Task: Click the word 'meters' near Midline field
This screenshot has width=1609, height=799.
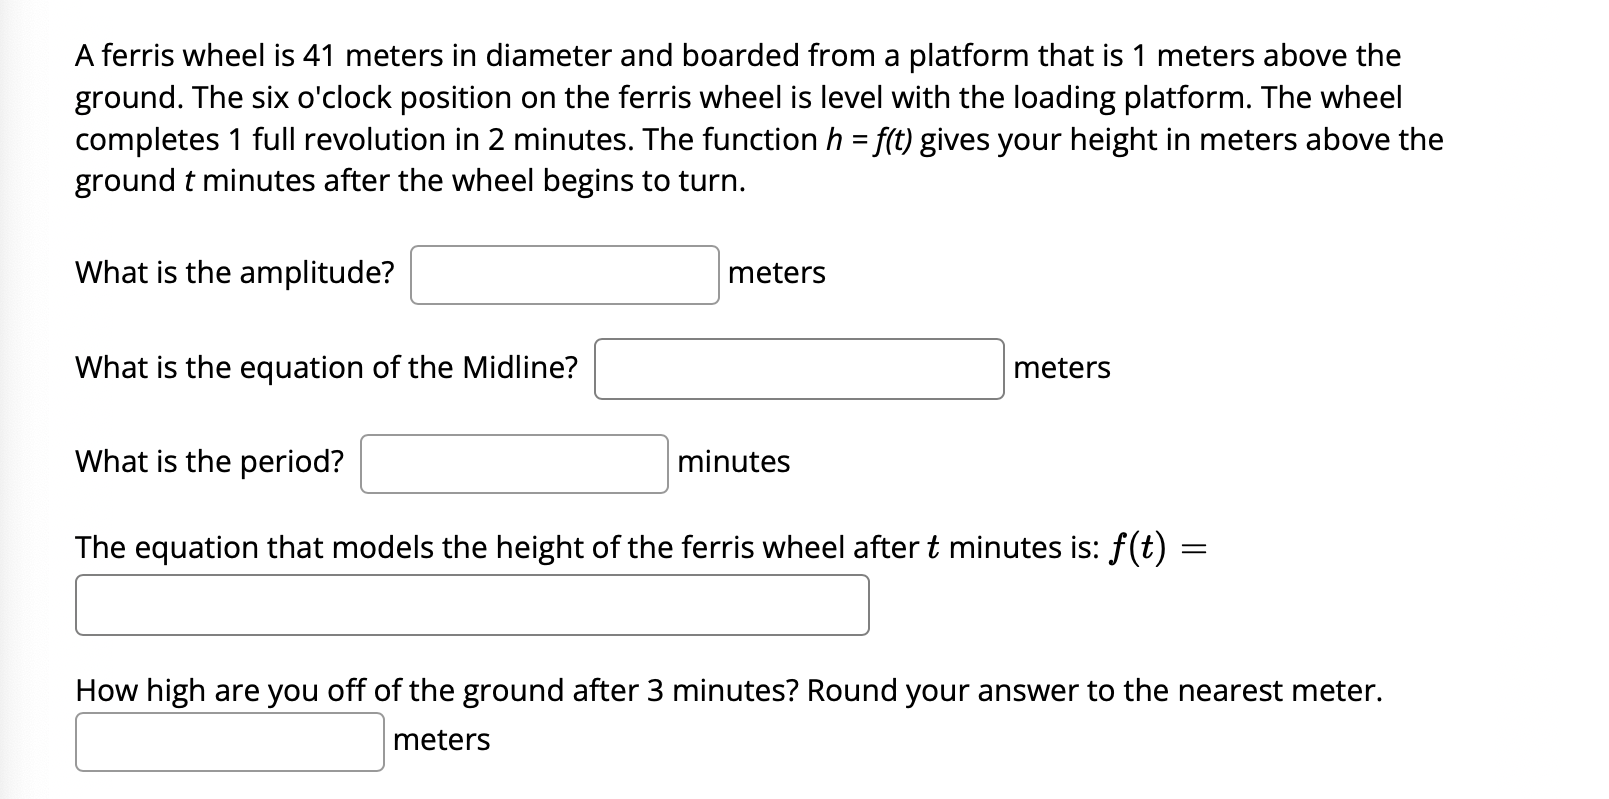Action: [x=1060, y=369]
